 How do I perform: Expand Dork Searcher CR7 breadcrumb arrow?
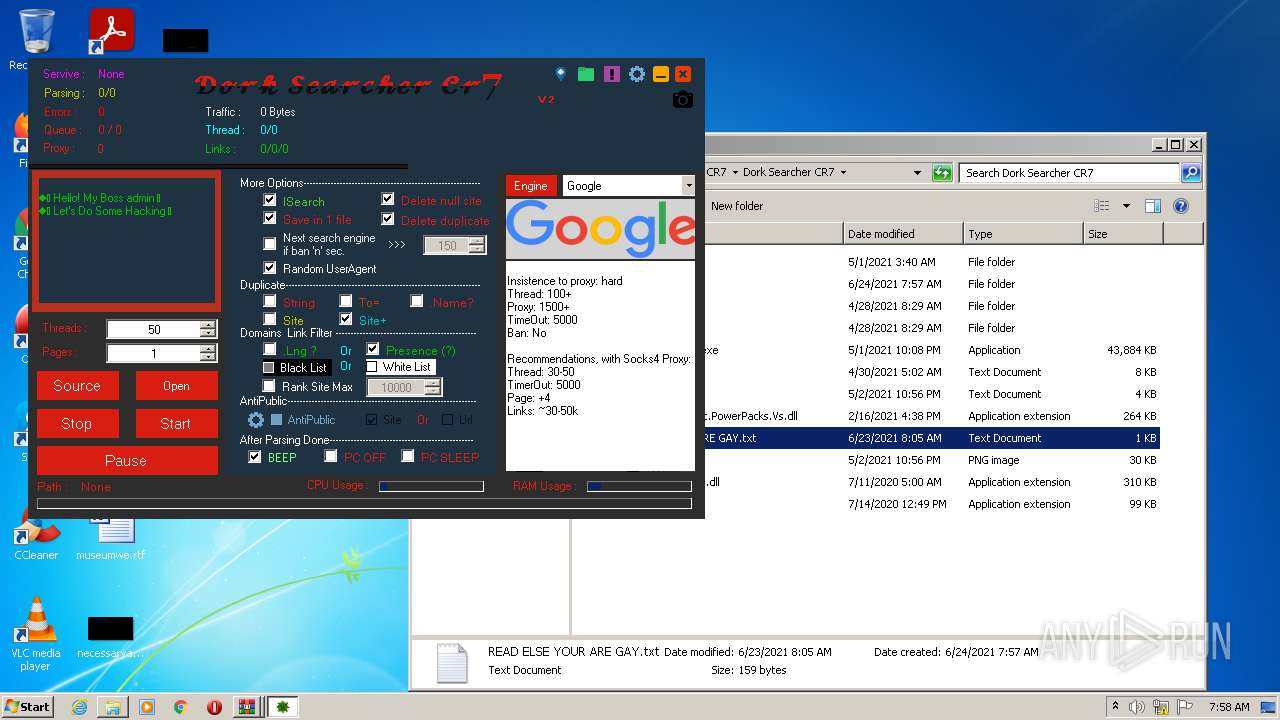[843, 173]
